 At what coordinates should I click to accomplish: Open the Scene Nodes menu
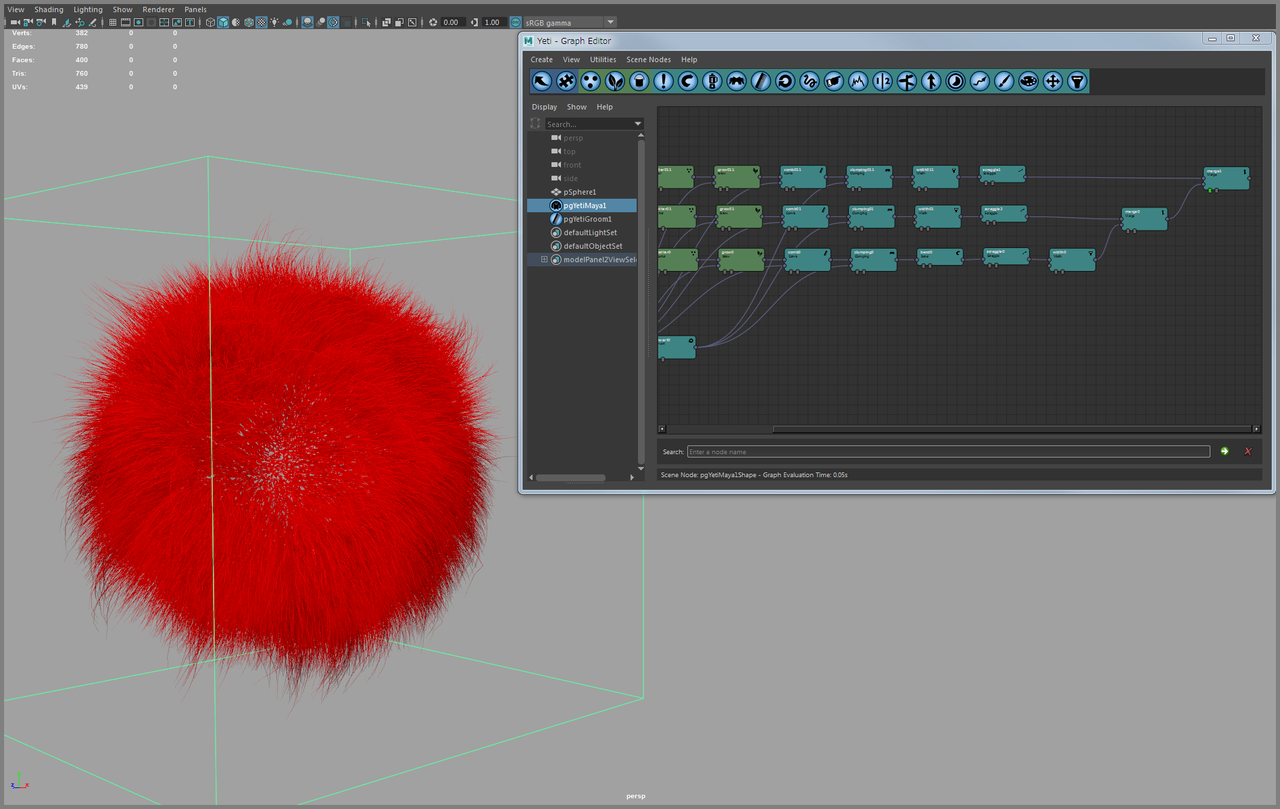coord(648,60)
